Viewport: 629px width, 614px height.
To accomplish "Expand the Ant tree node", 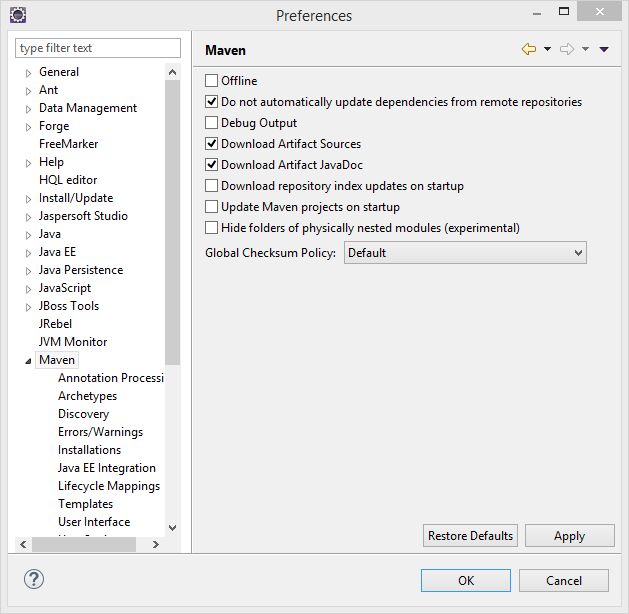I will (28, 91).
